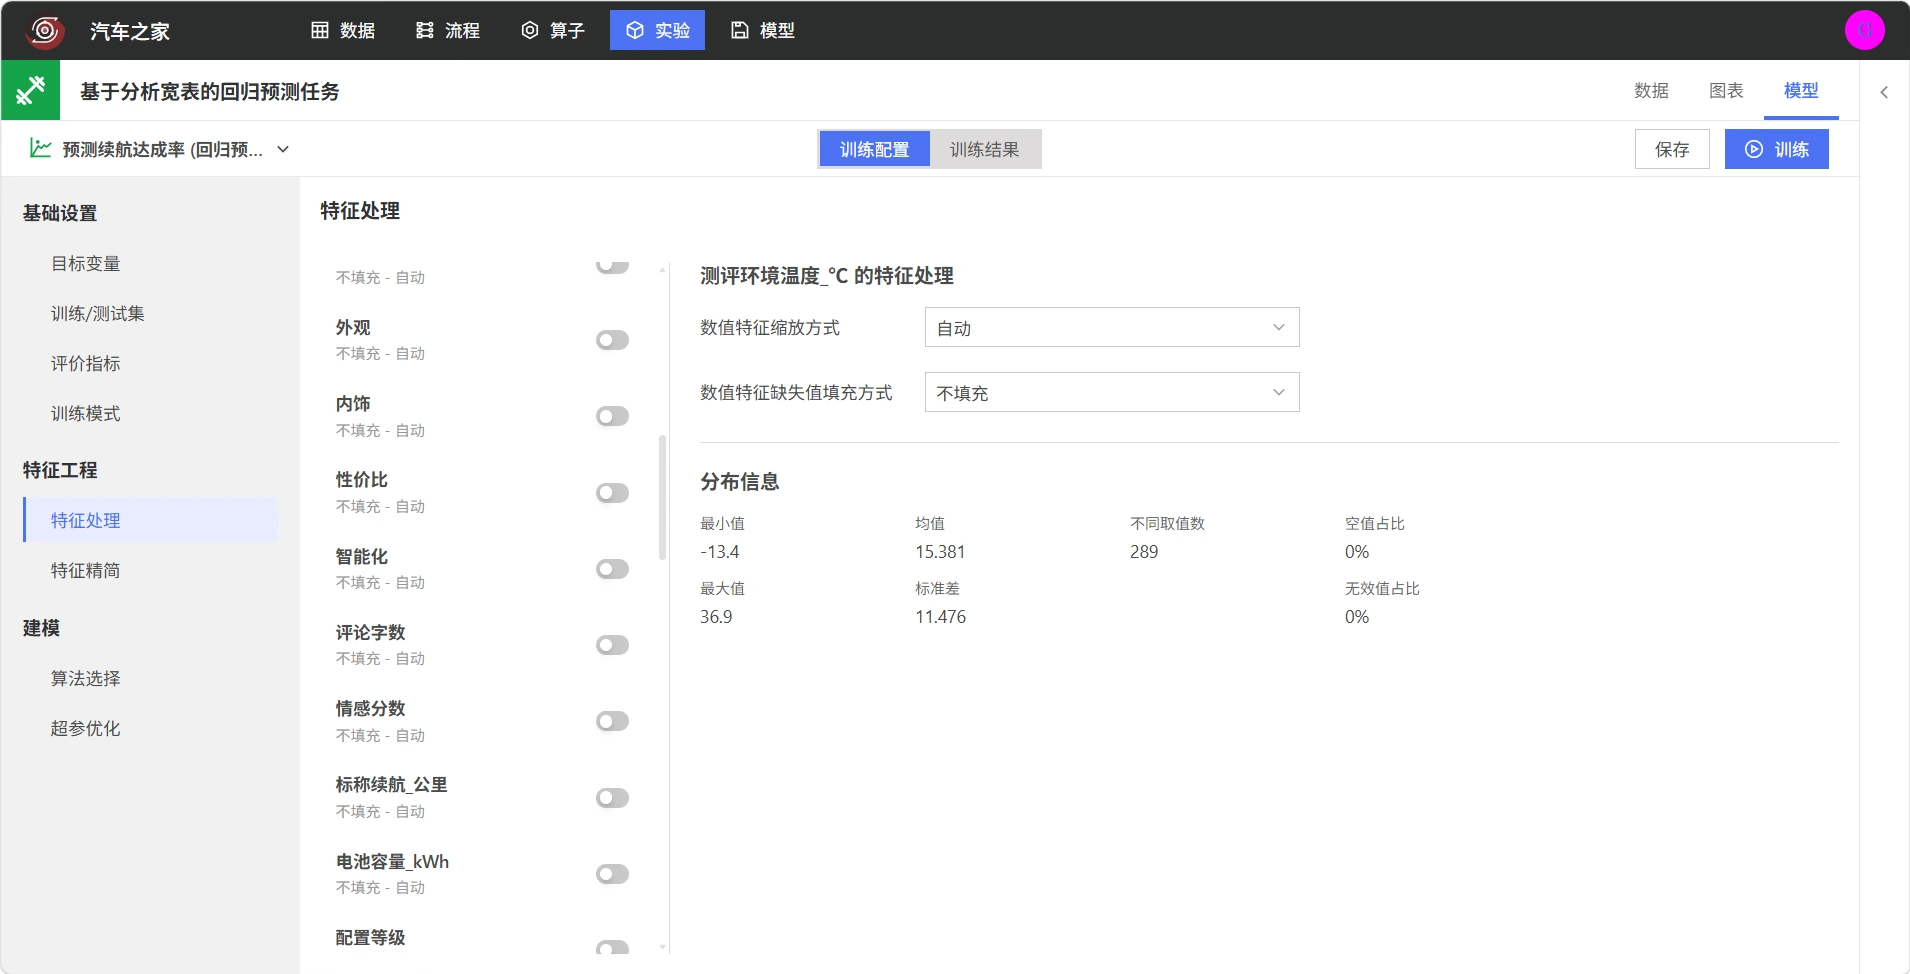Open 超参优化 in the sidebar
The width and height of the screenshot is (1910, 974).
click(86, 728)
